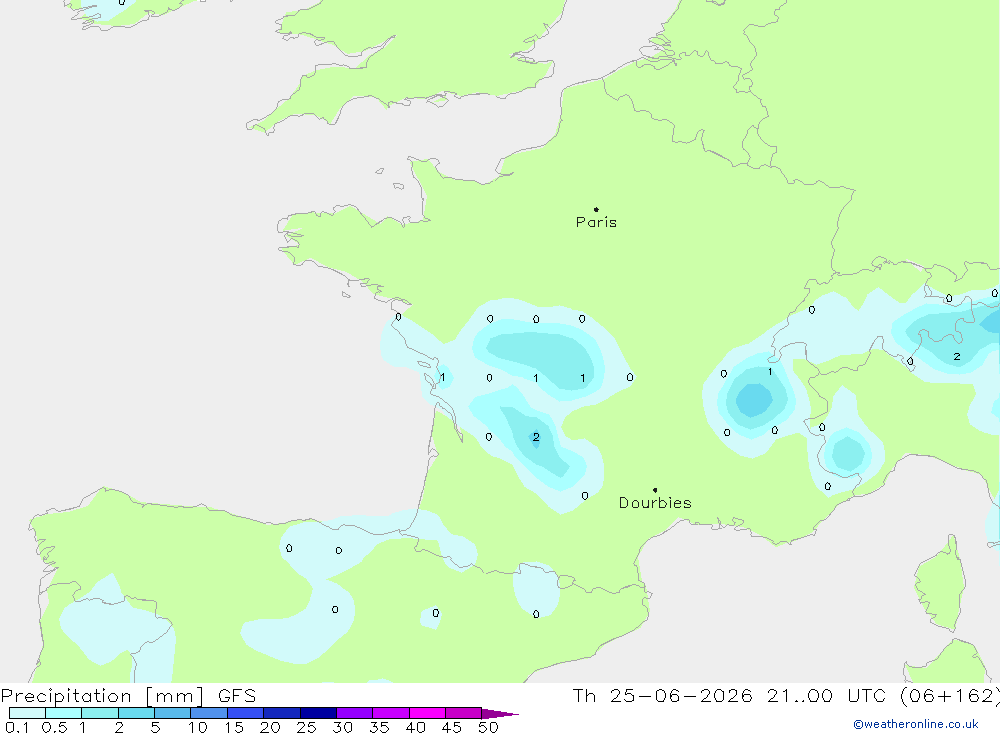Click the 'Precipitation [mm]' legend title
1000x733 pixels.
[103, 696]
